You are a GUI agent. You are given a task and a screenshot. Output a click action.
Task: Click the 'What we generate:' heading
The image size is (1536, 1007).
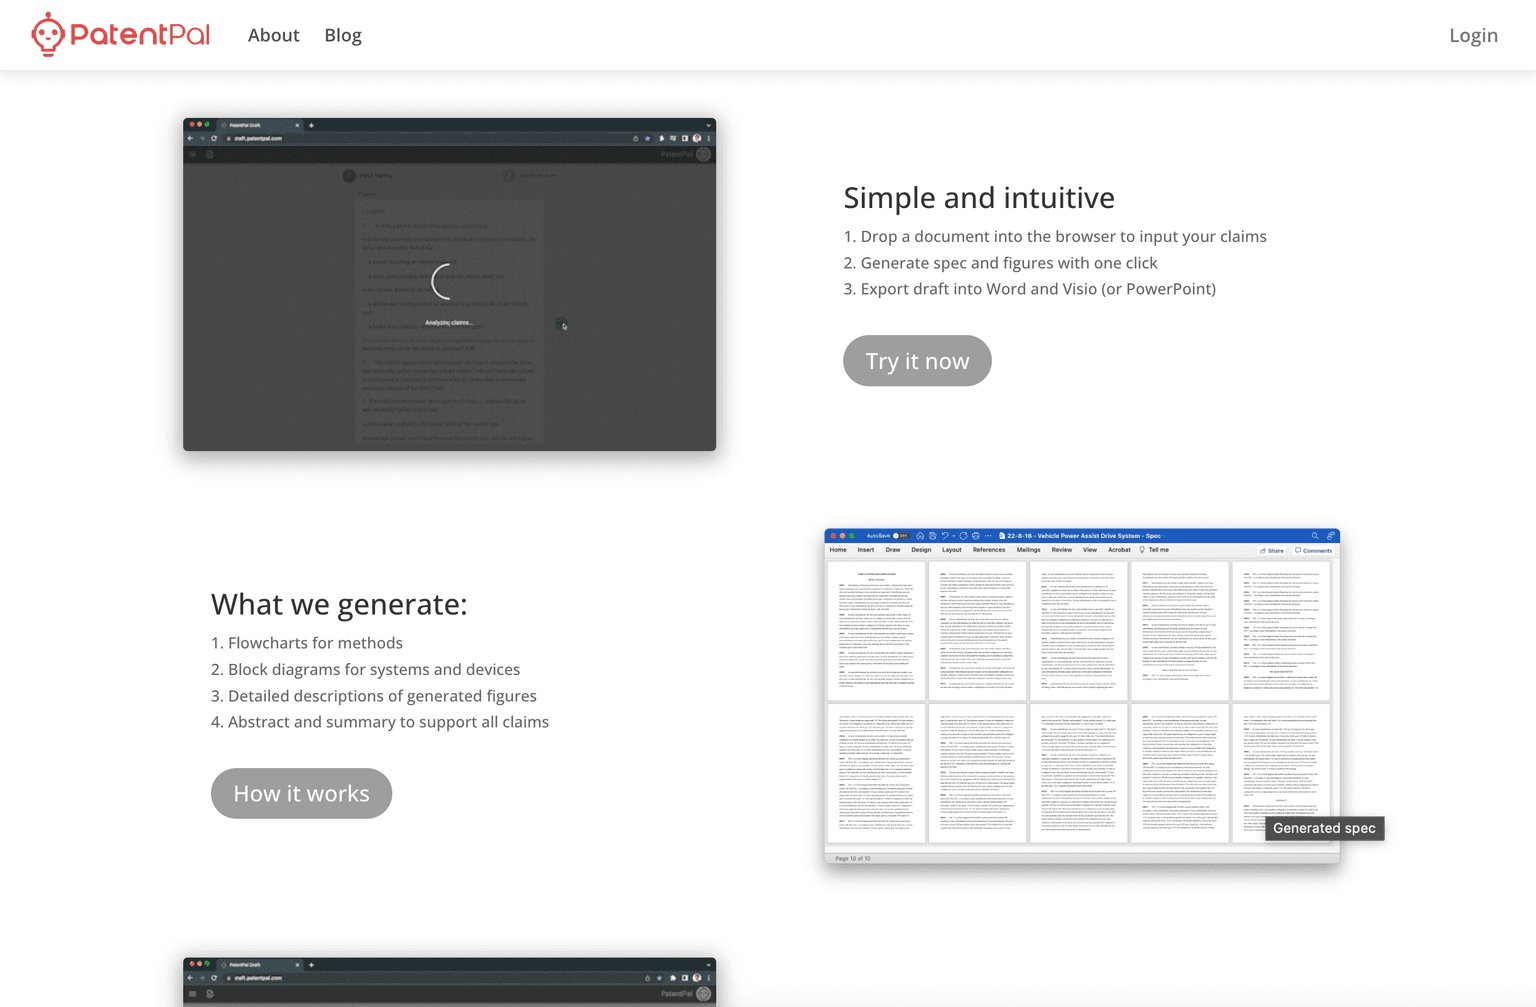(x=339, y=604)
